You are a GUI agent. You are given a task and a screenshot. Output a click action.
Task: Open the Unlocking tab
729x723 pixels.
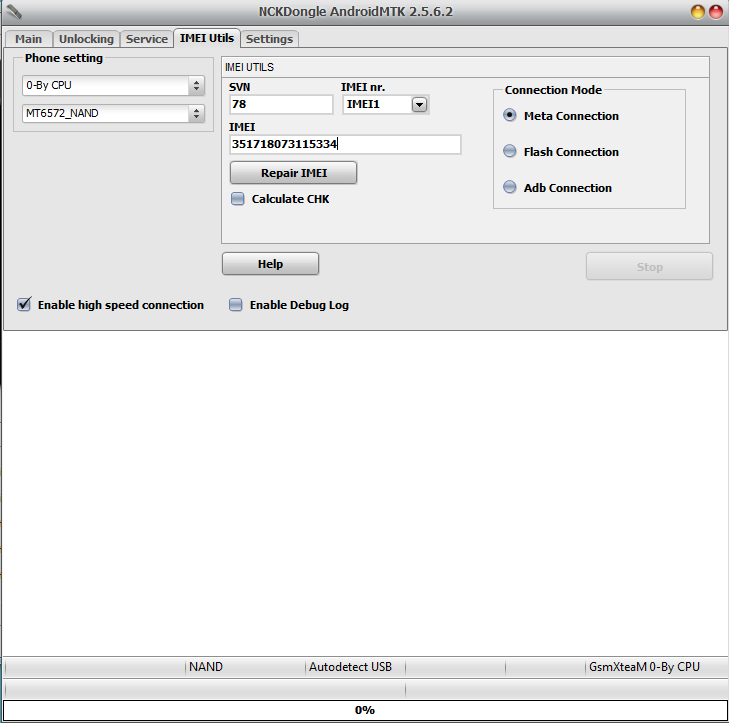[x=86, y=39]
